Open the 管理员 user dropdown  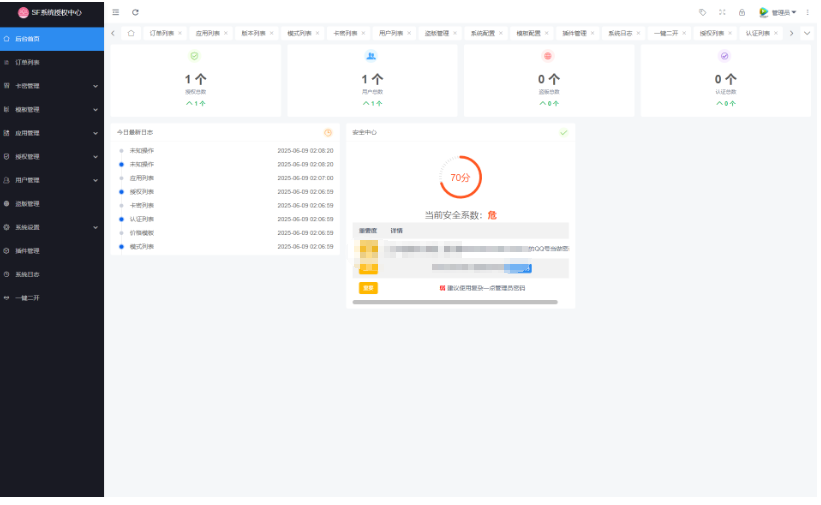(778, 12)
